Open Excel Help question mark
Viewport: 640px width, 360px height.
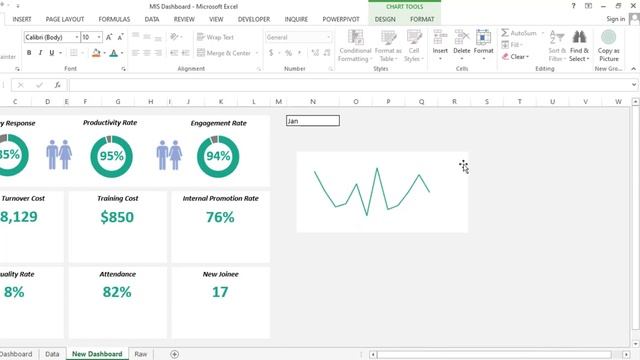coord(573,6)
